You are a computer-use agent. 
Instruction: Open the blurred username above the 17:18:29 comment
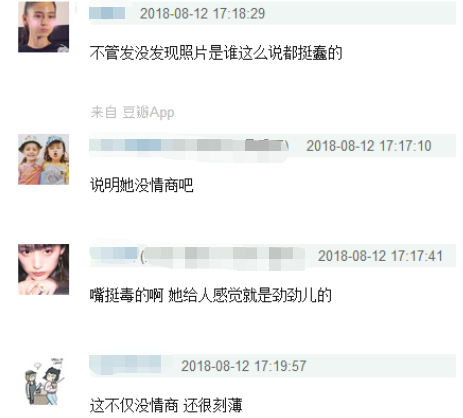point(107,13)
